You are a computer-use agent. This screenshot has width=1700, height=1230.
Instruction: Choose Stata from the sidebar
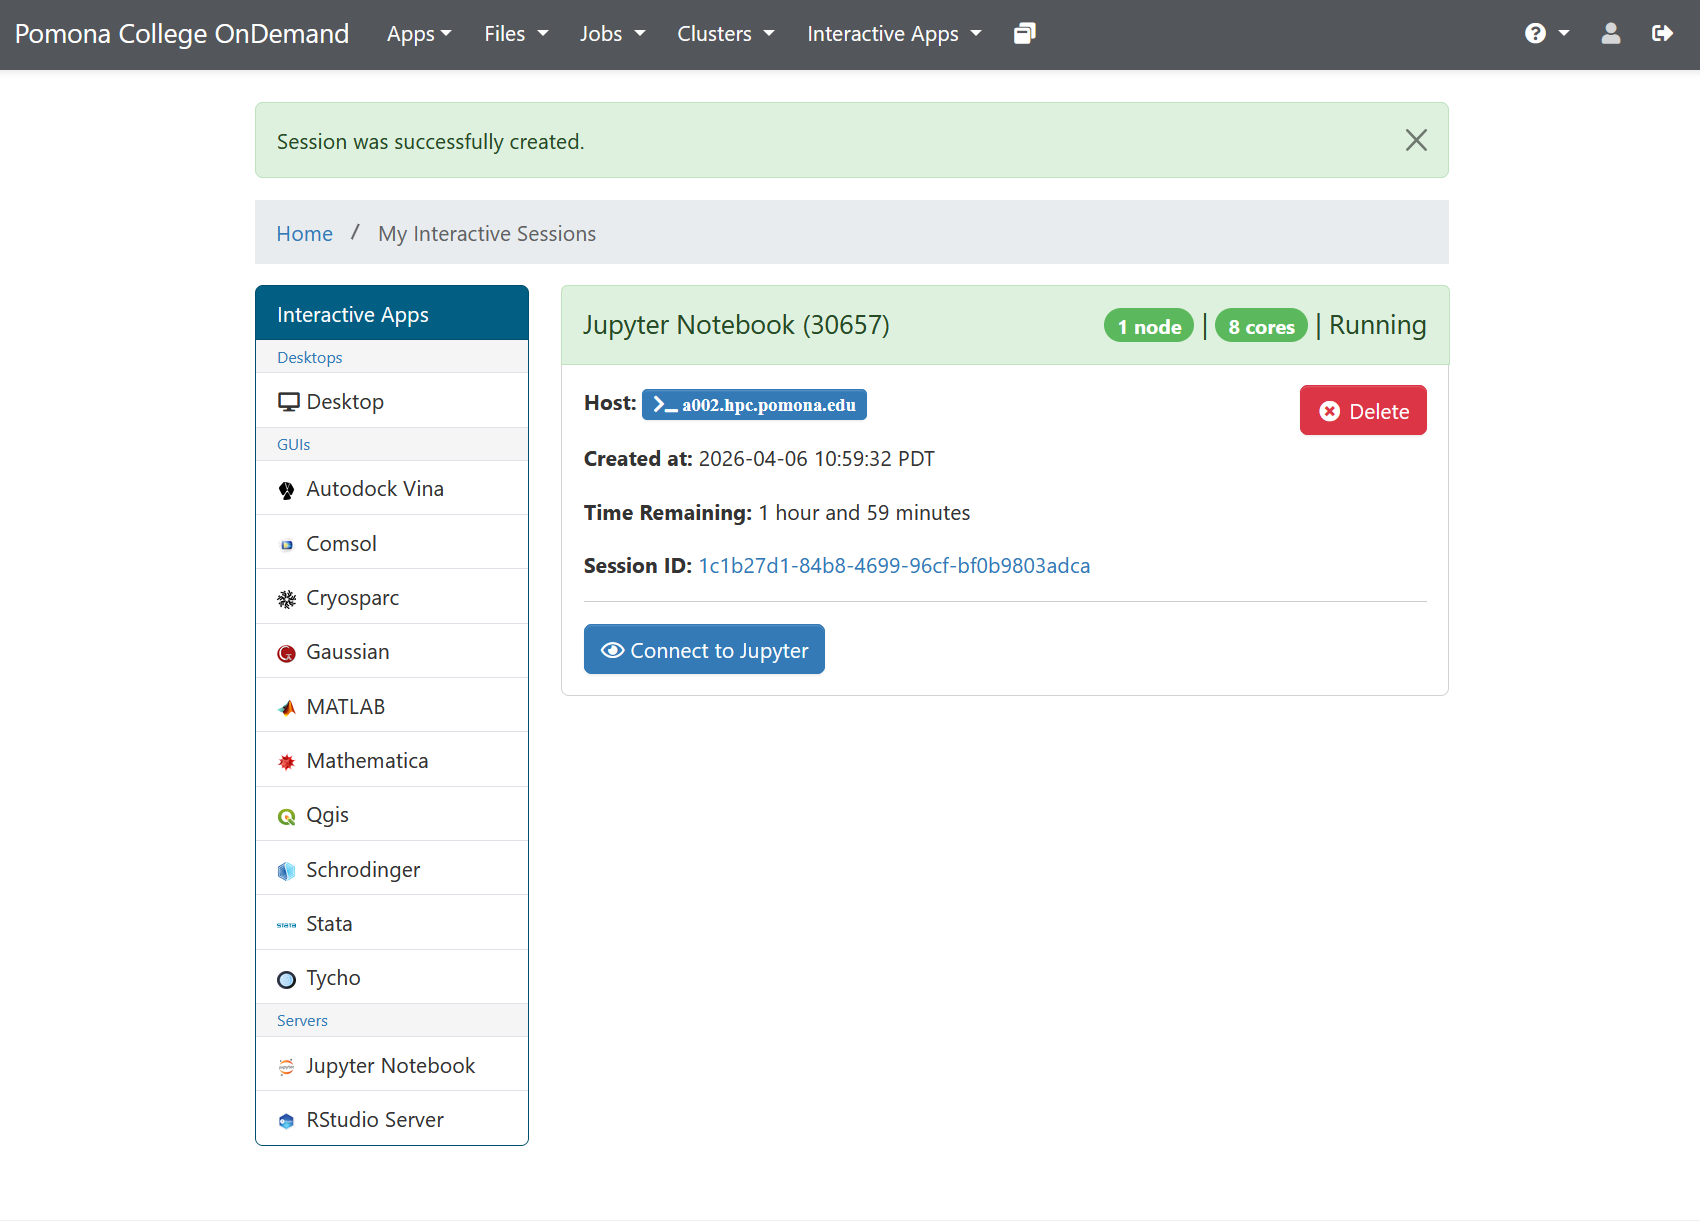392,923
